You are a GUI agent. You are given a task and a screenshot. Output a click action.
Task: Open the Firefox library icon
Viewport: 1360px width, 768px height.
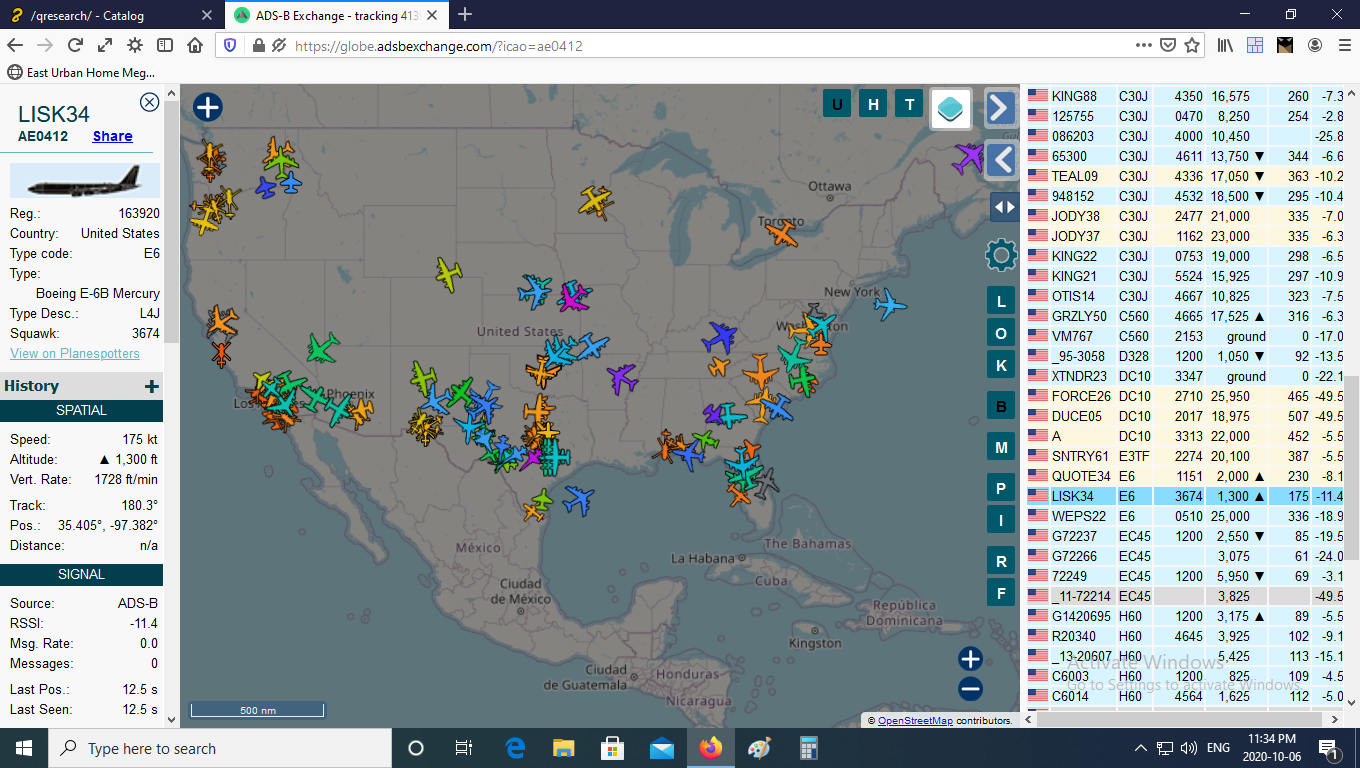click(1225, 45)
